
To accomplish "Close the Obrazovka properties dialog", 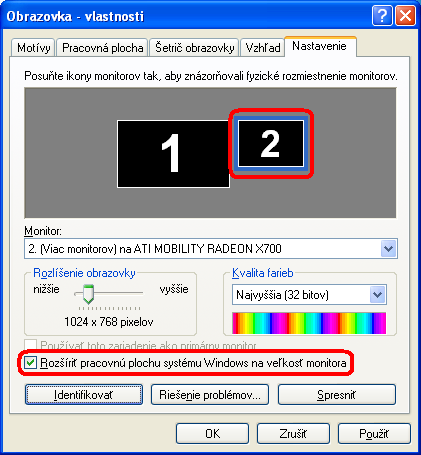I will click(405, 16).
